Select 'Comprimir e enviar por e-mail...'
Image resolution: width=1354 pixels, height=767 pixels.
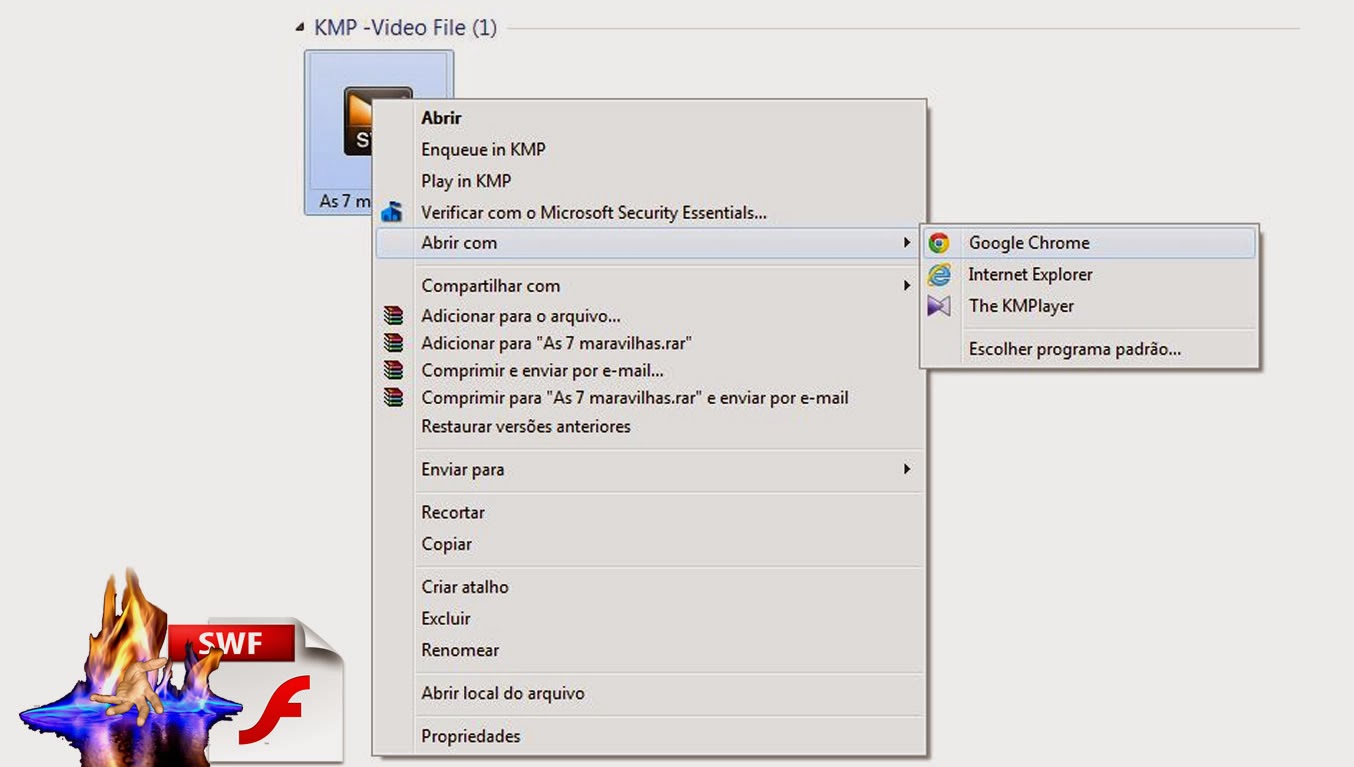[542, 370]
